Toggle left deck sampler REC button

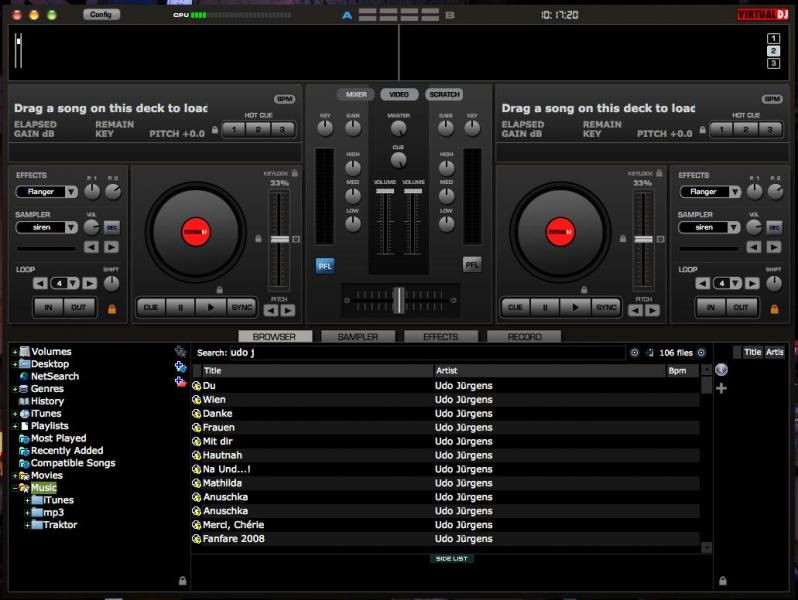(111, 227)
